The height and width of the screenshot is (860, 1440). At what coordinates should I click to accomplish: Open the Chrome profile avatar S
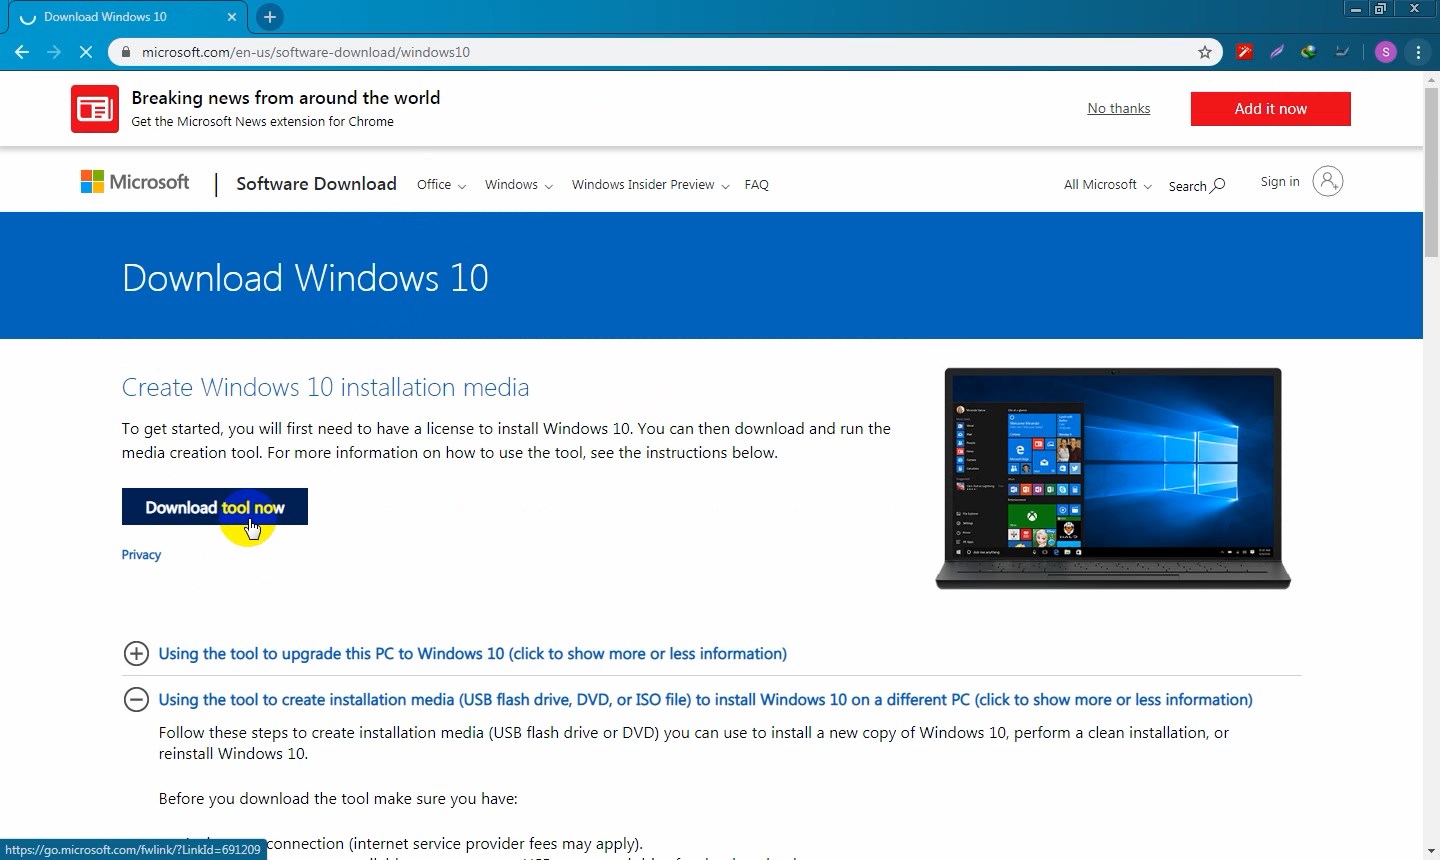click(x=1385, y=52)
